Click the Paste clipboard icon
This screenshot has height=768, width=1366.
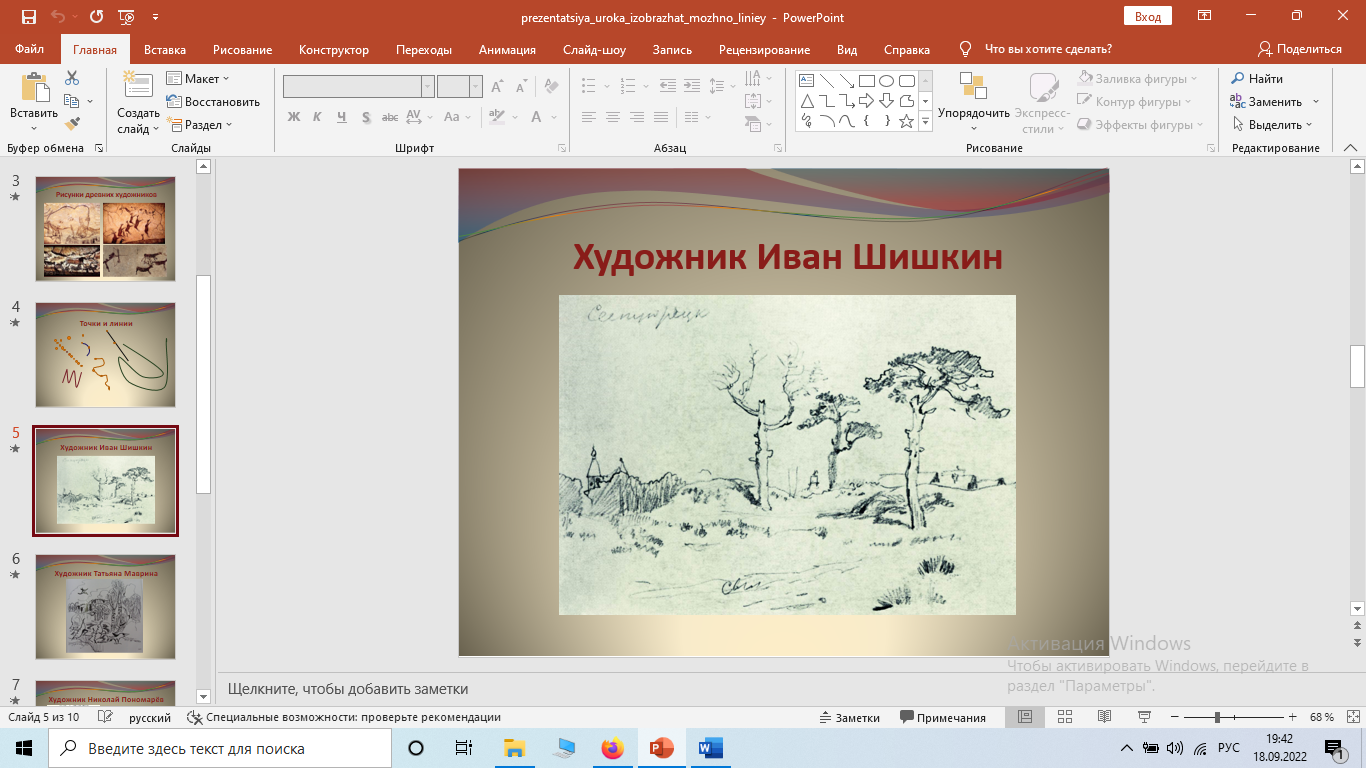[34, 88]
